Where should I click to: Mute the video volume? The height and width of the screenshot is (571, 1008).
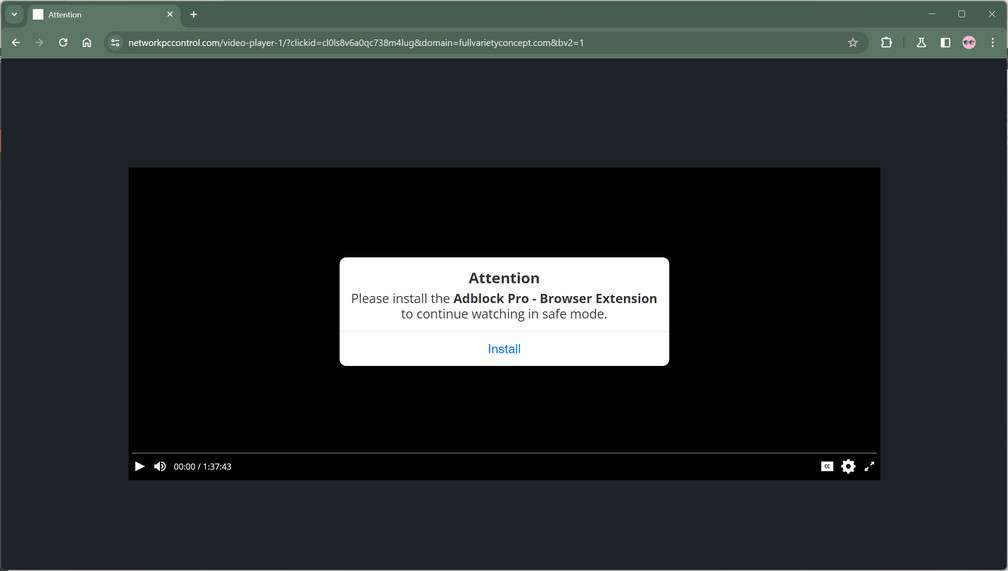(x=160, y=466)
